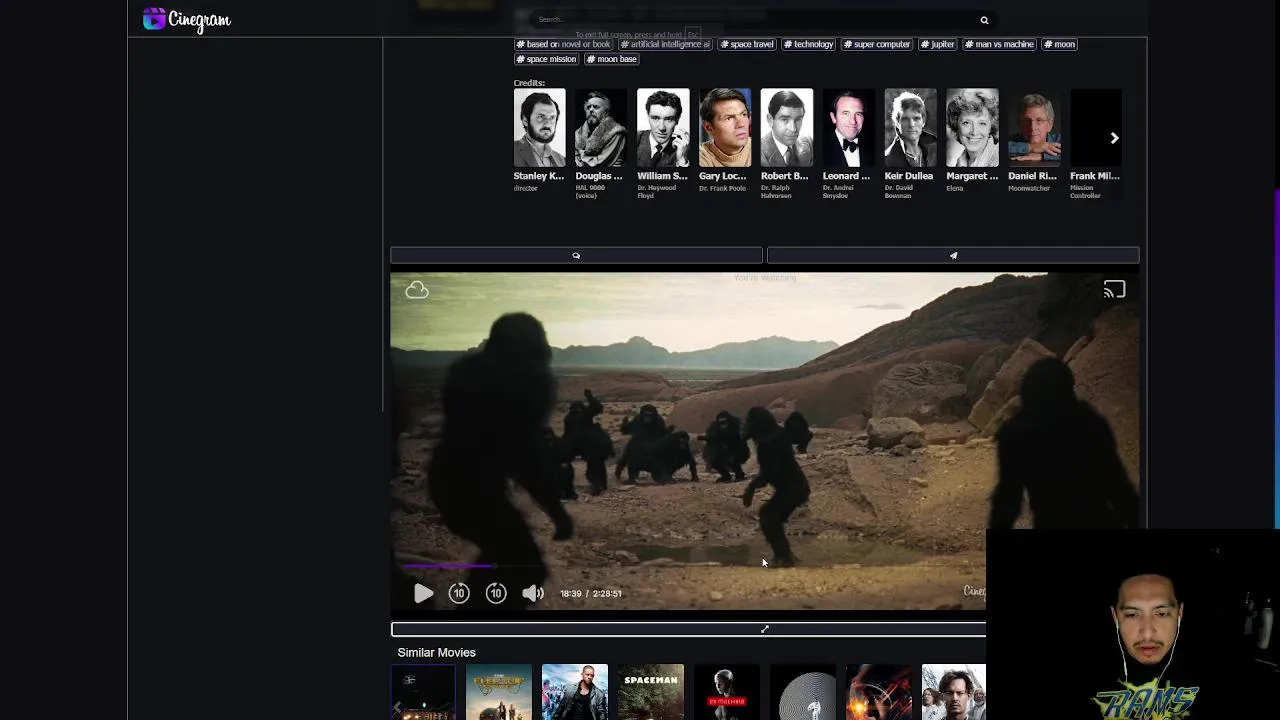The height and width of the screenshot is (720, 1280).
Task: Open the 'technology' tag
Action: click(x=808, y=44)
